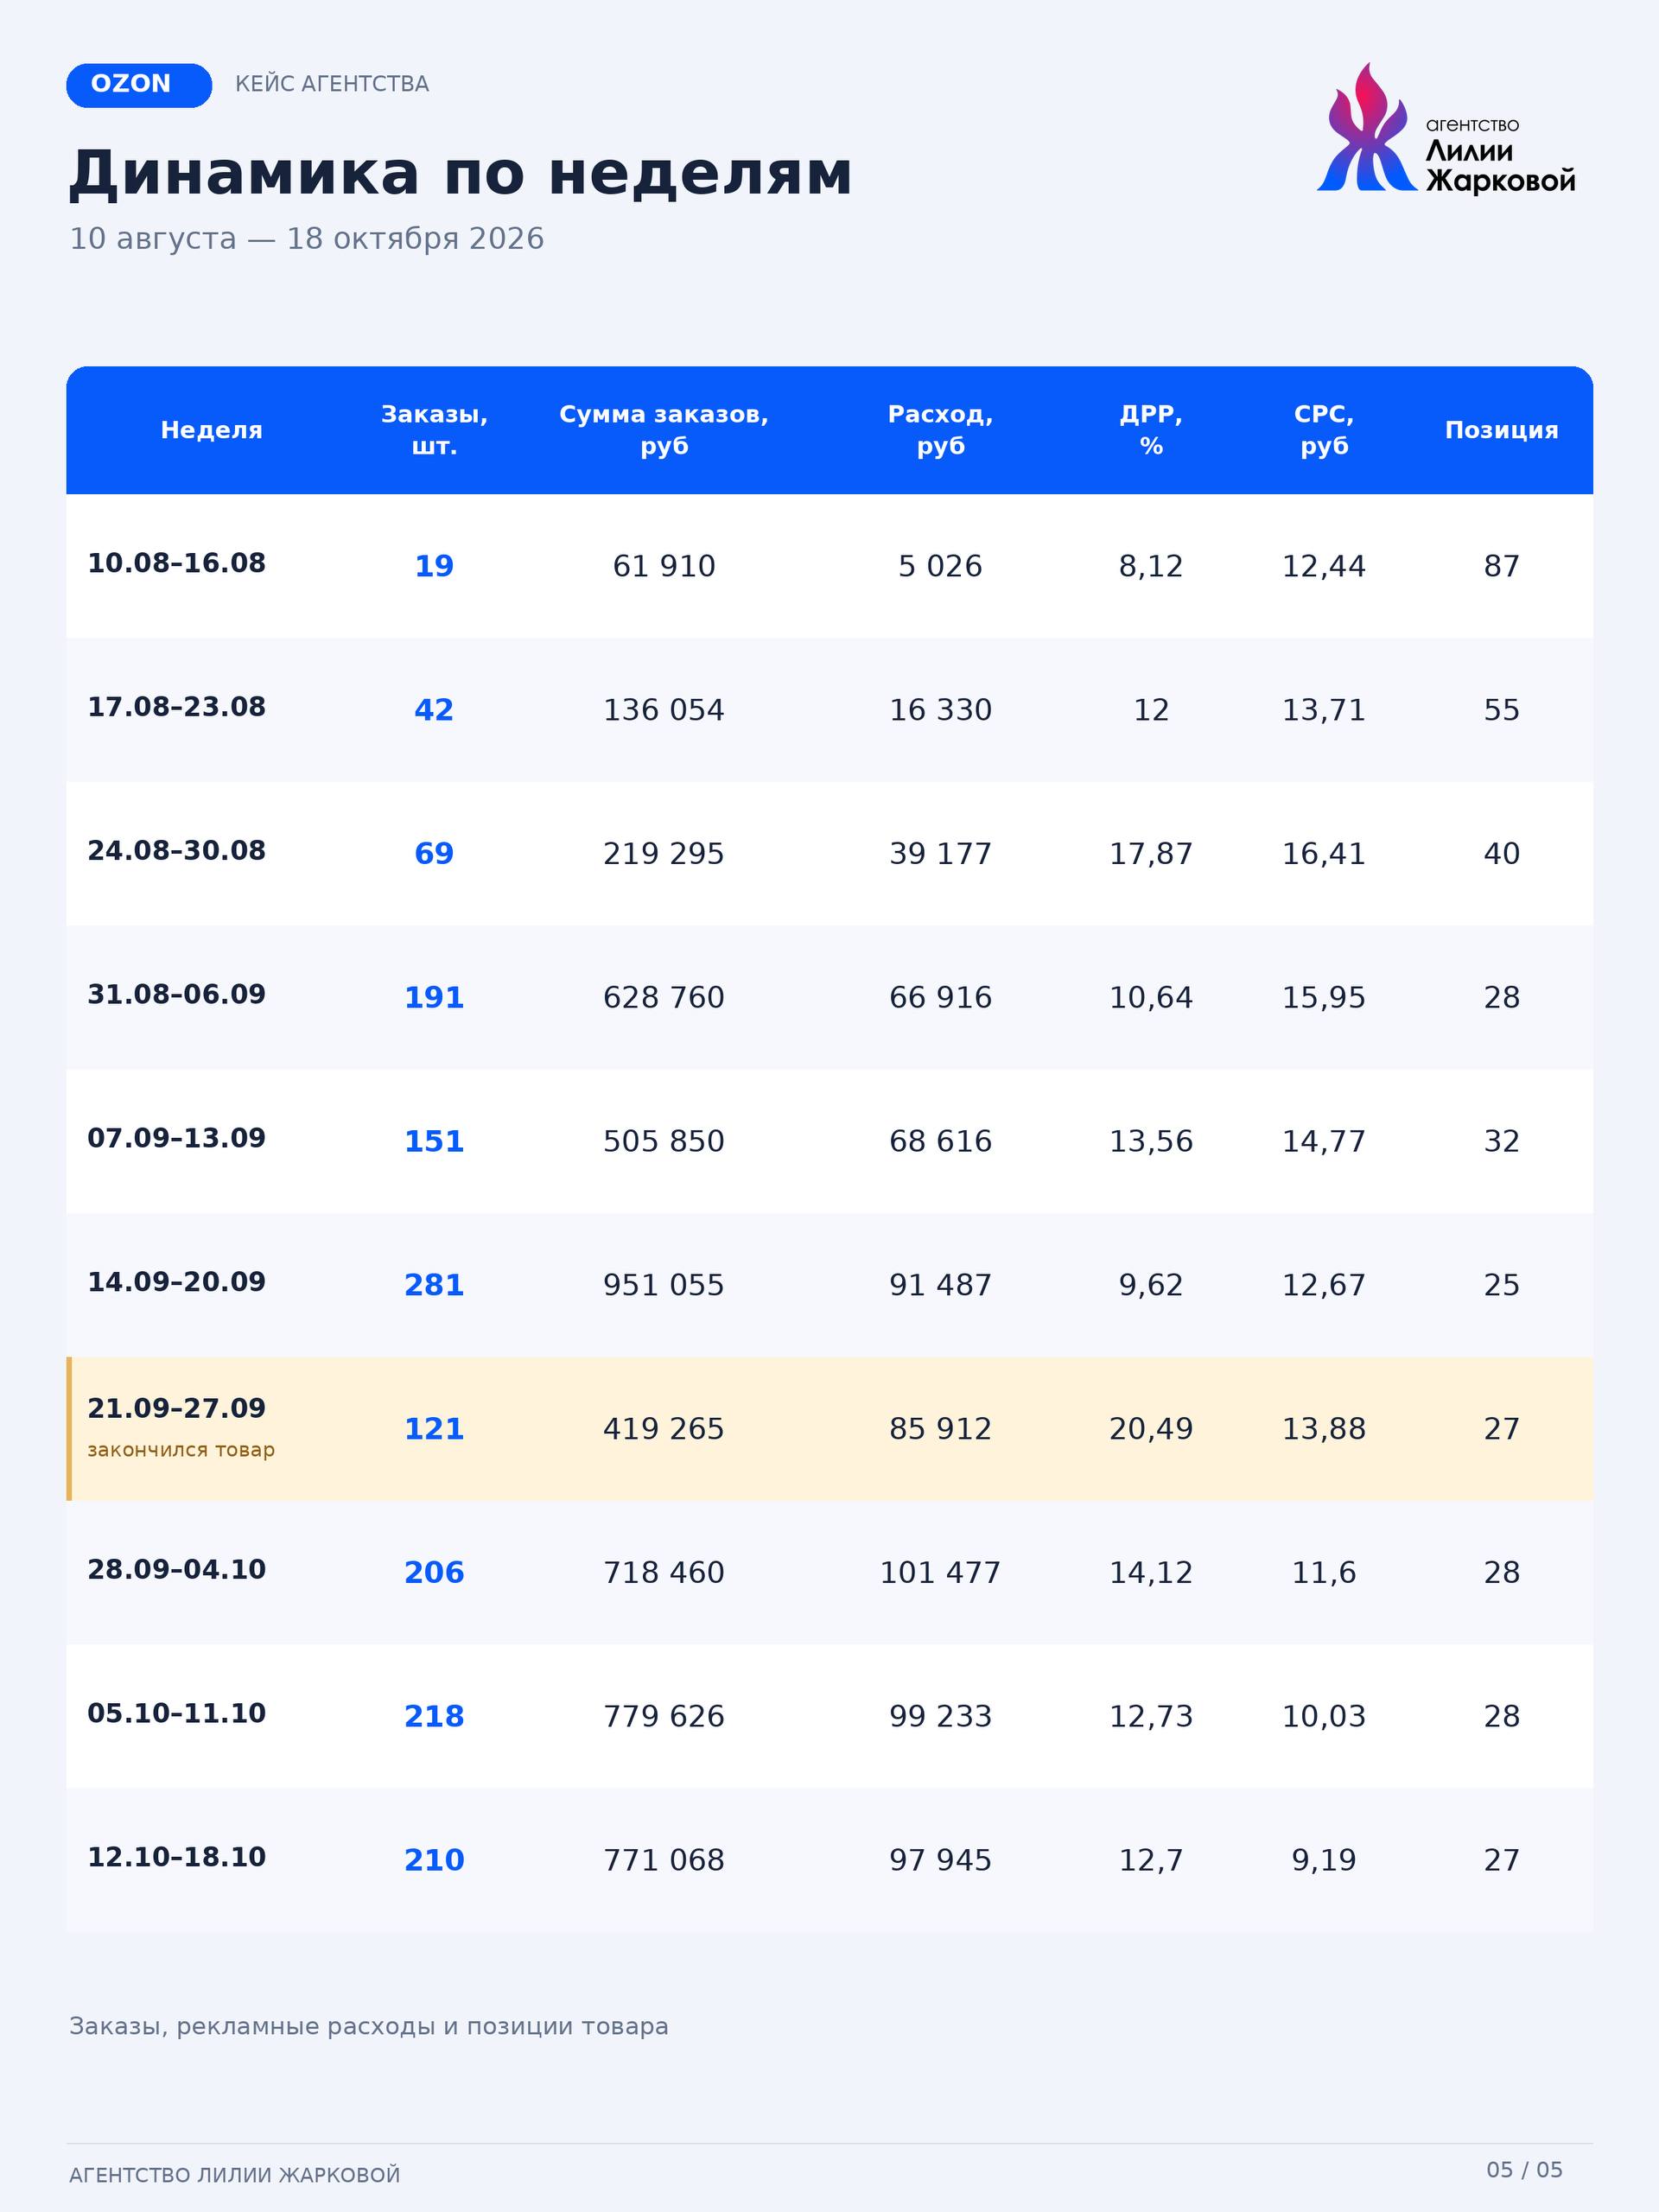Select the 'Позиция' column header
This screenshot has width=1659, height=2212.
pyautogui.click(x=1501, y=430)
